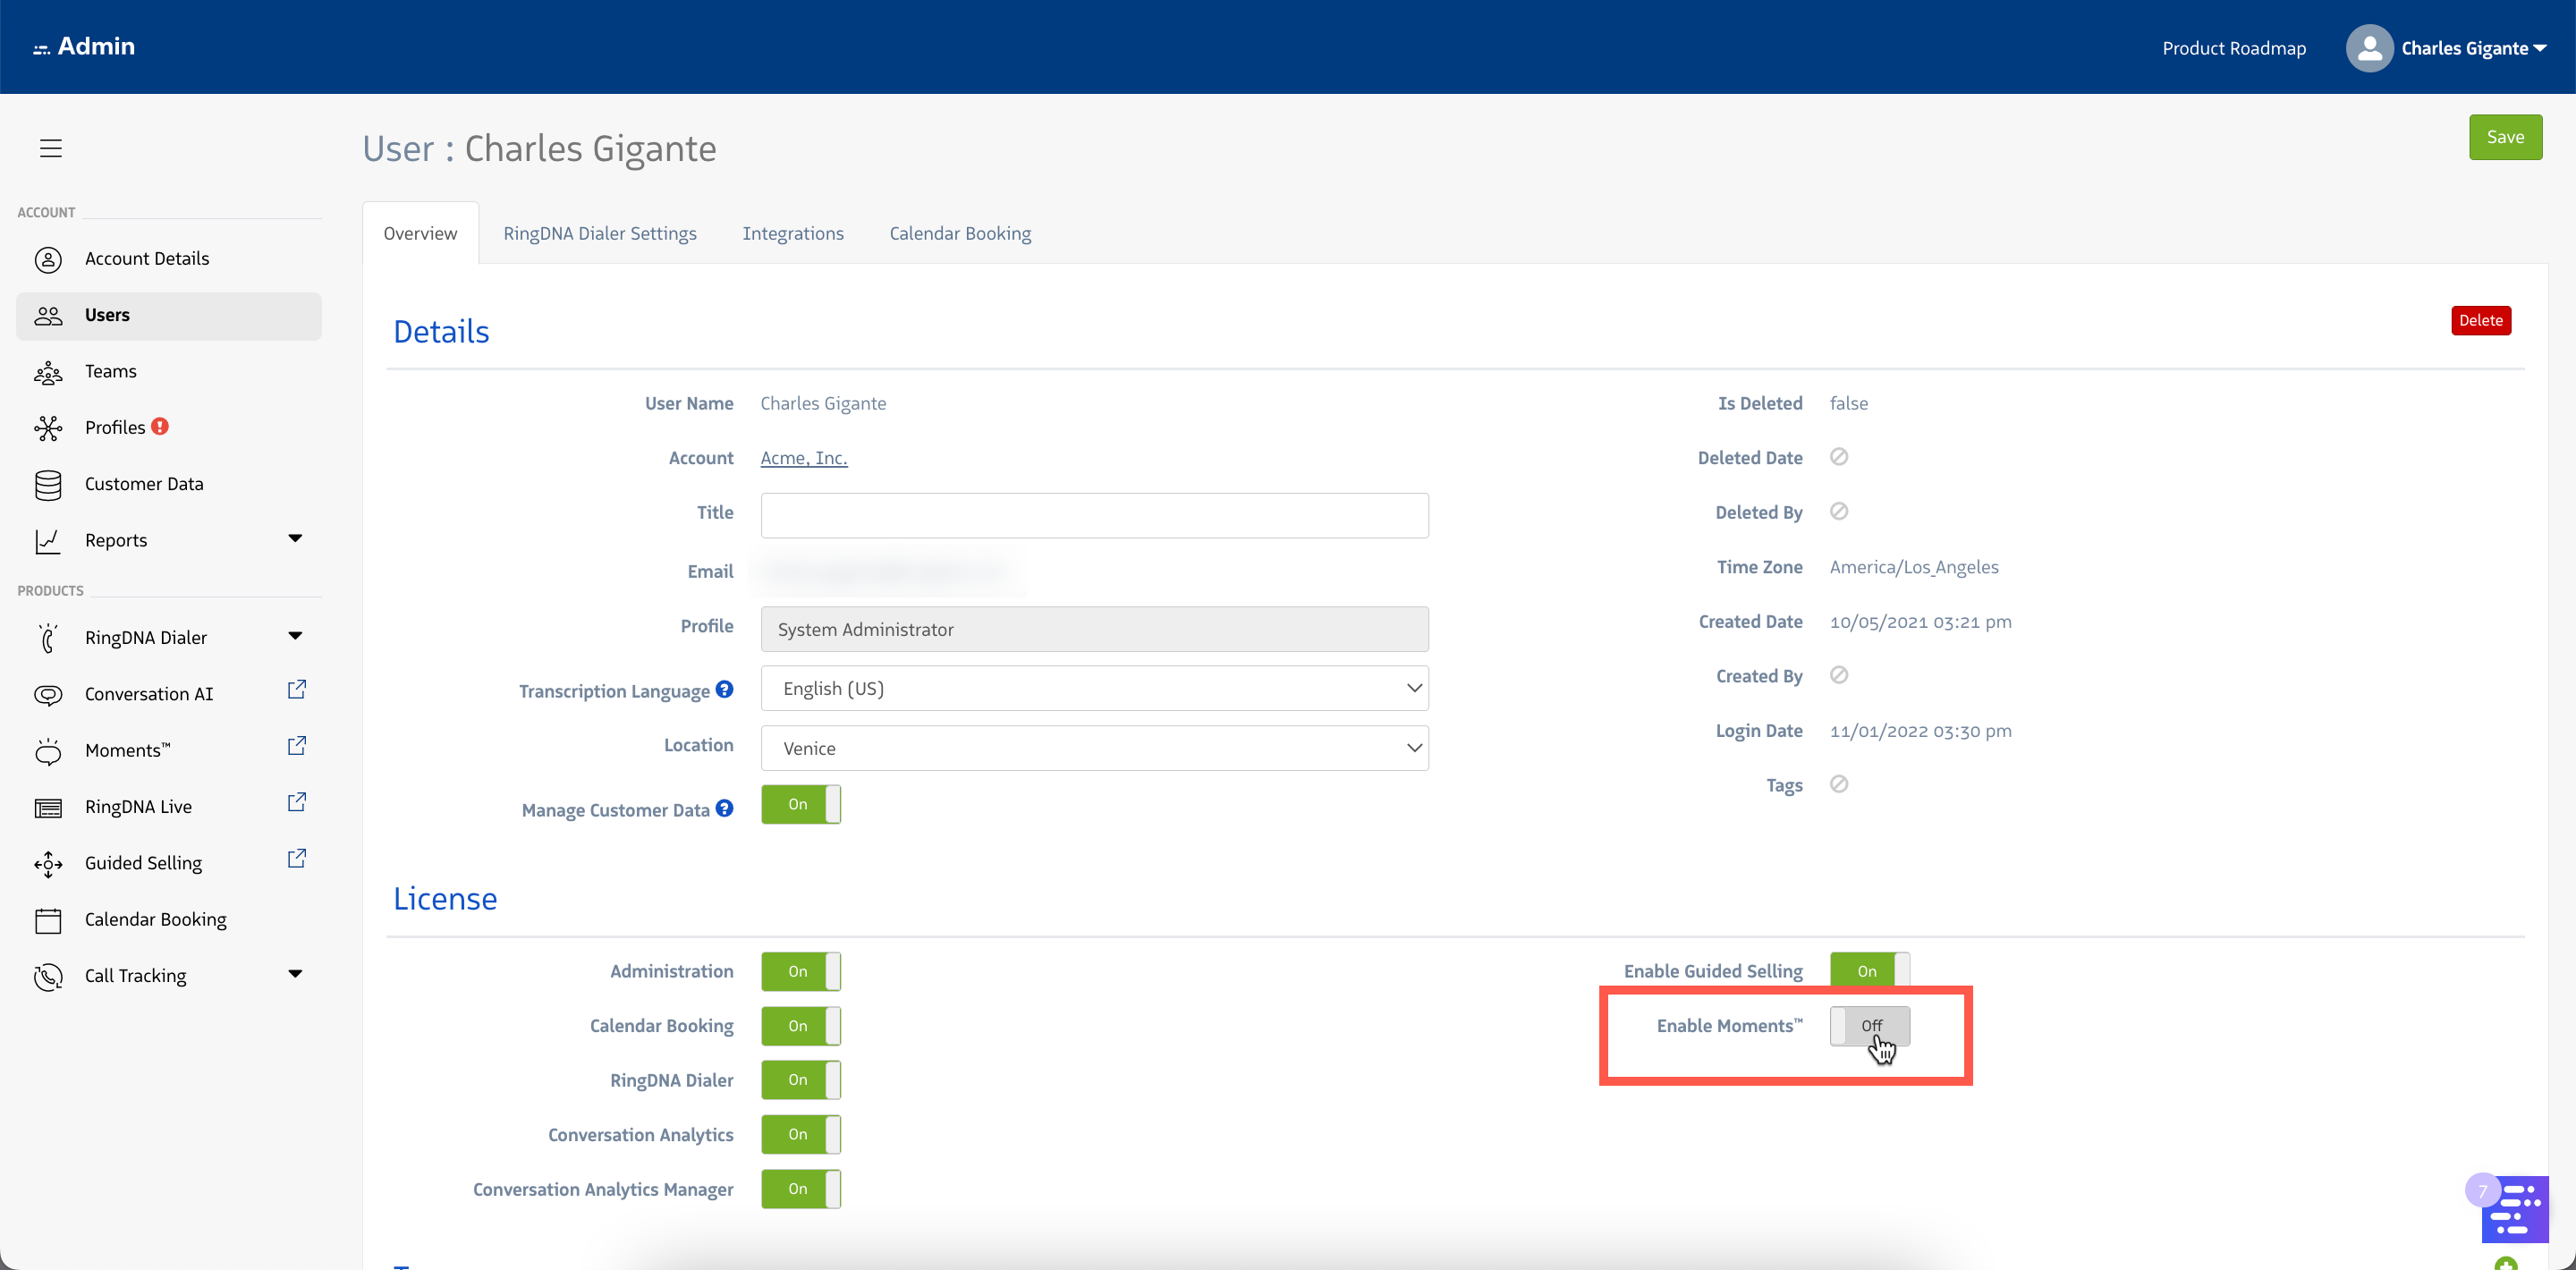Toggle the Conversation Analytics license switch

coord(800,1135)
